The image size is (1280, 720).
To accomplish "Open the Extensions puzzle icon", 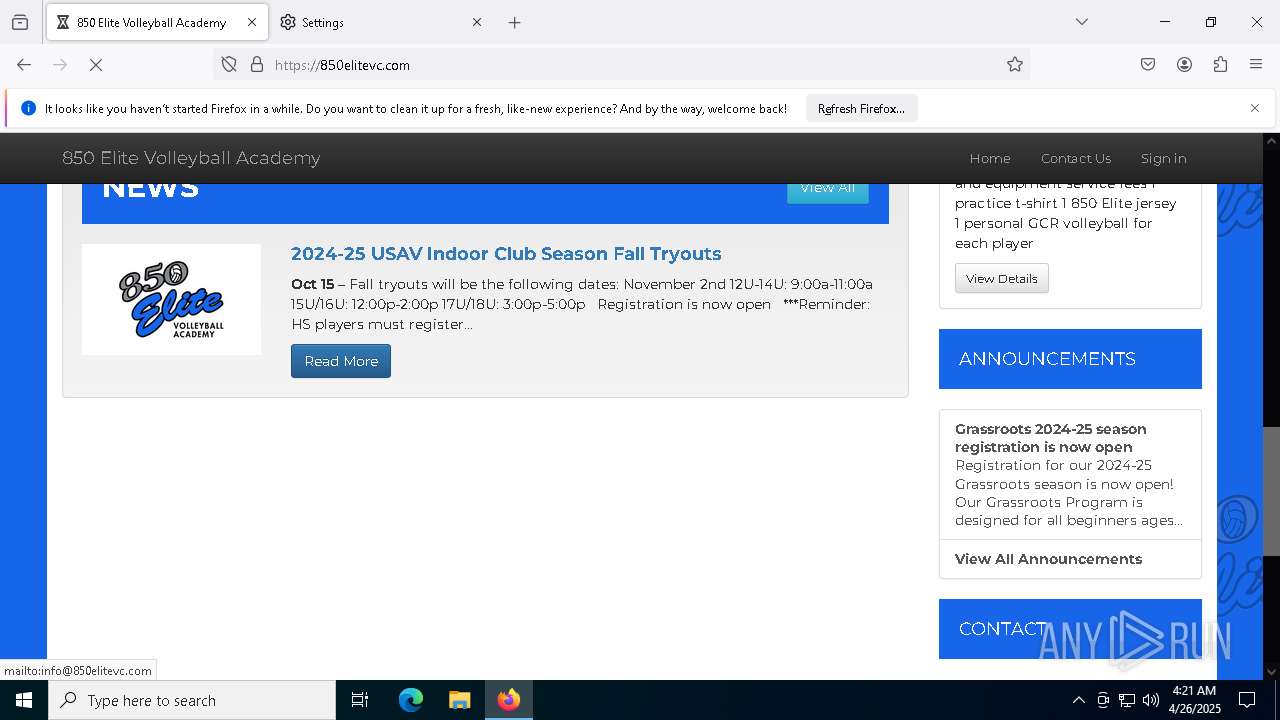I will point(1220,65).
